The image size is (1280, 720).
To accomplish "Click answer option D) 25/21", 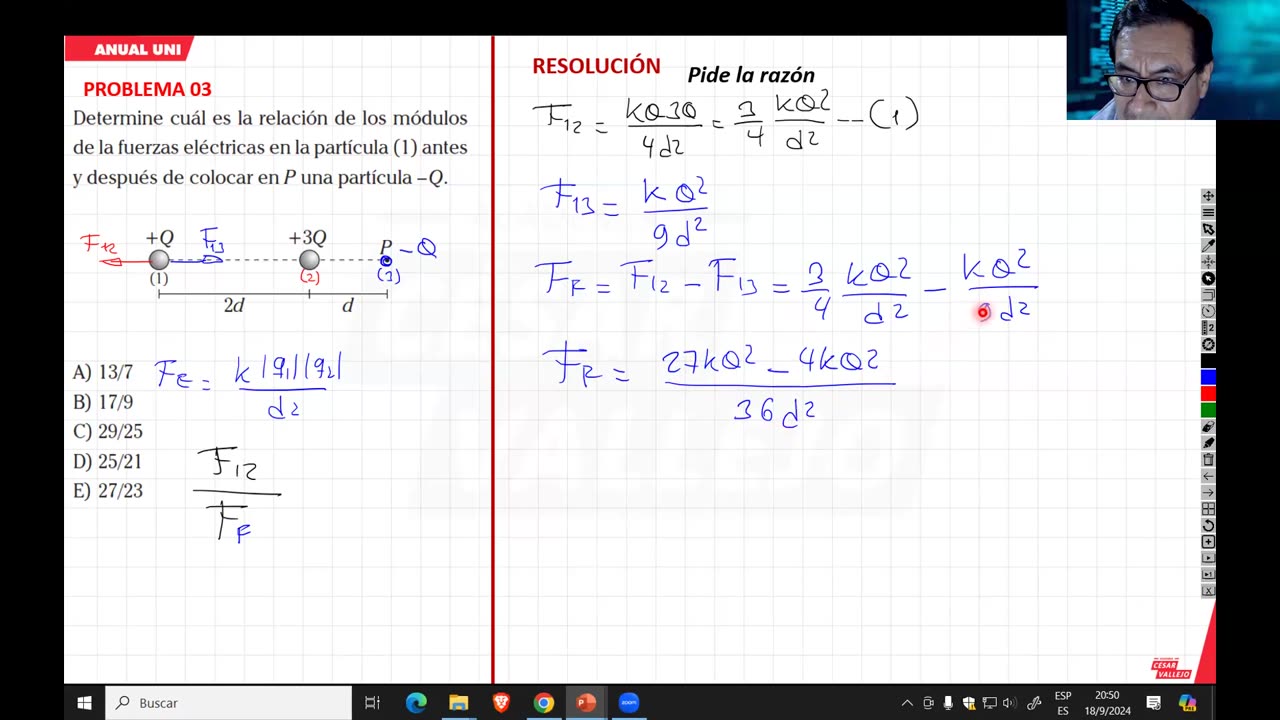I will point(108,462).
